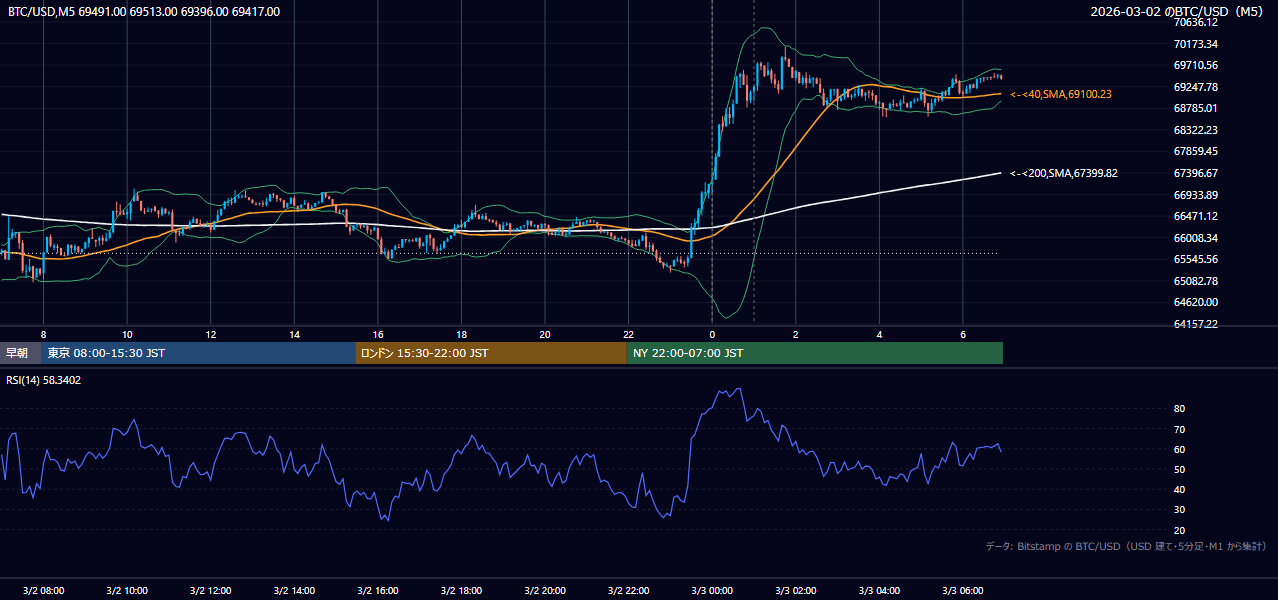Select the 東京 08:00-15:30 JST session bar
Image resolution: width=1278 pixels, height=600 pixels.
(198, 353)
